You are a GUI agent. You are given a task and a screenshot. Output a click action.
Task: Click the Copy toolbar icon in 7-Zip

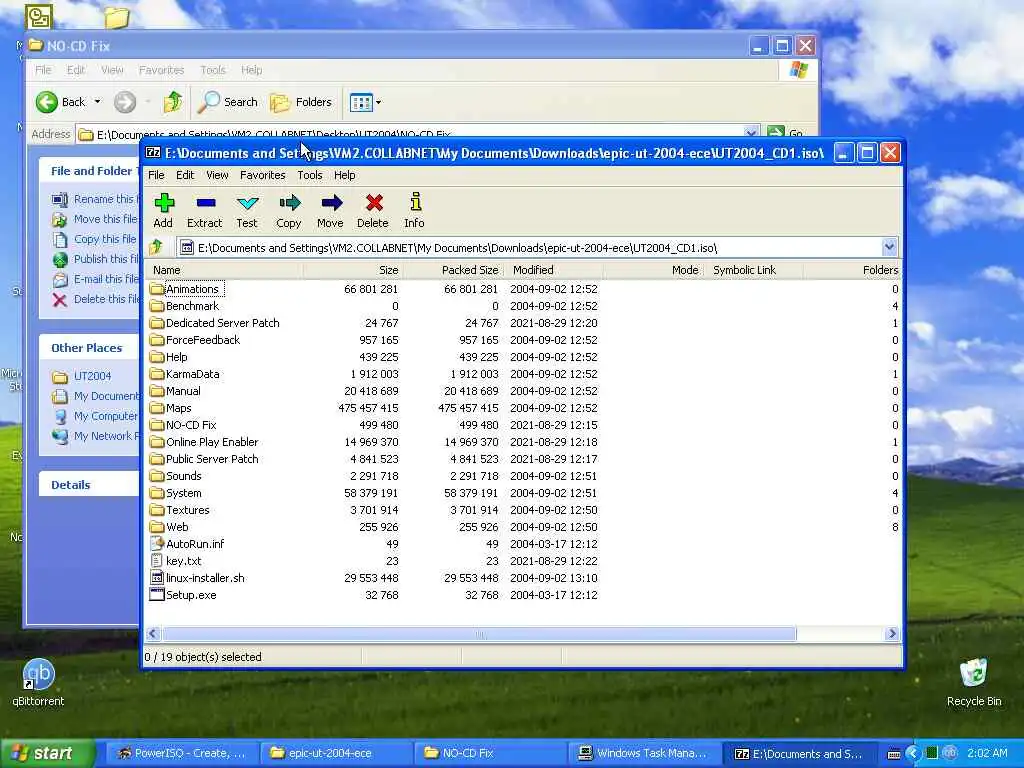pos(289,210)
